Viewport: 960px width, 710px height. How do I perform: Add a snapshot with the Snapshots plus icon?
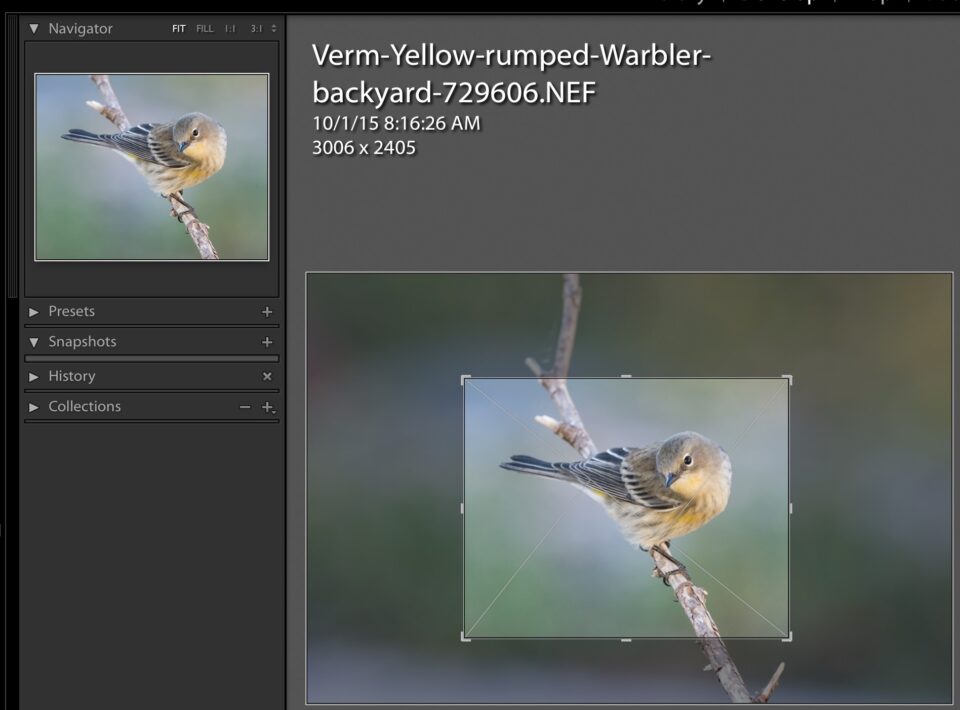click(267, 342)
